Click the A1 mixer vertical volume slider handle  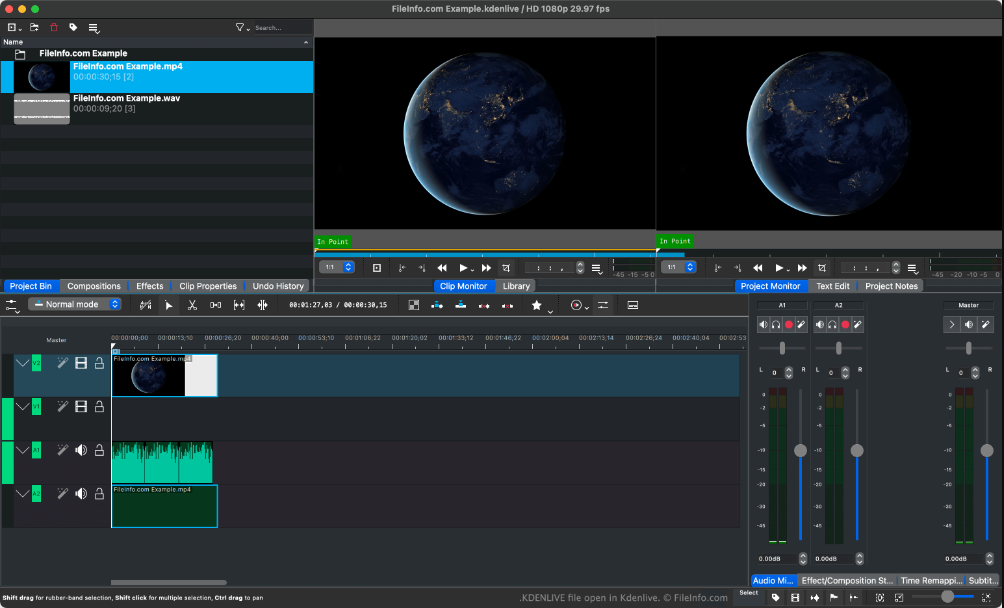(800, 451)
